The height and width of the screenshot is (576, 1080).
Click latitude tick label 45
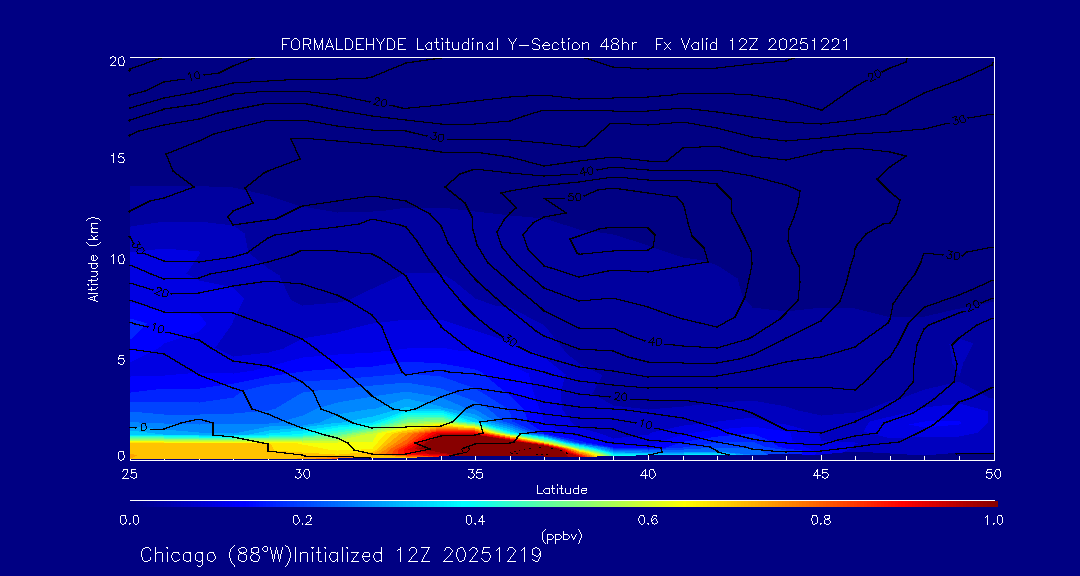[821, 473]
